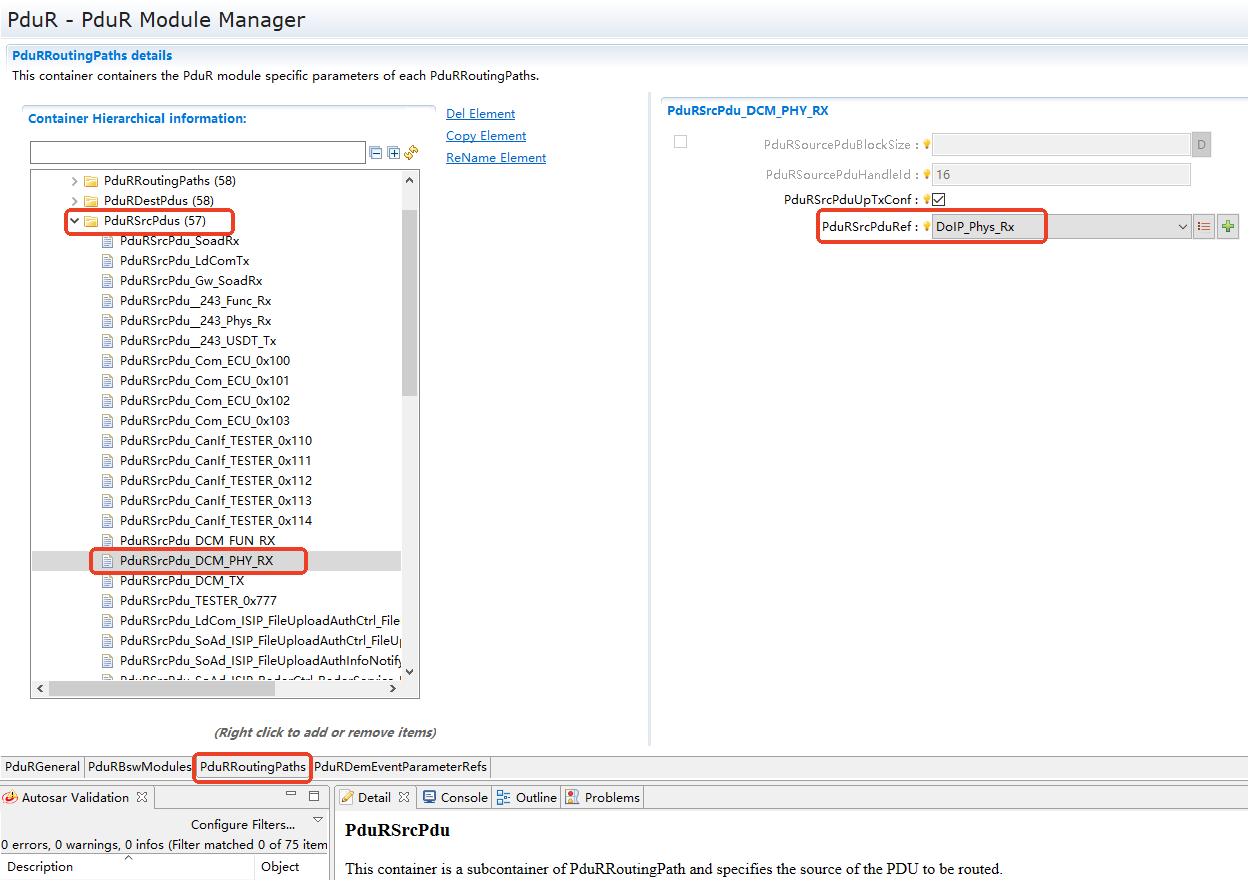Open the PduRSrcPduRef dropdown
This screenshot has height=880, width=1248.
[x=1181, y=227]
